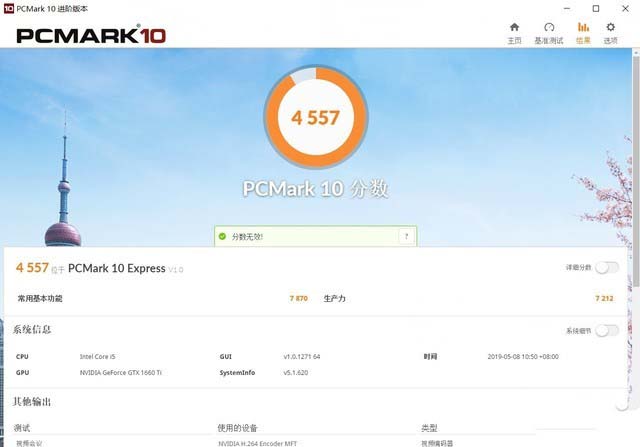Screen dimensions: 640x447
Task: Click the green checkmark score validity icon
Action: 222,236
